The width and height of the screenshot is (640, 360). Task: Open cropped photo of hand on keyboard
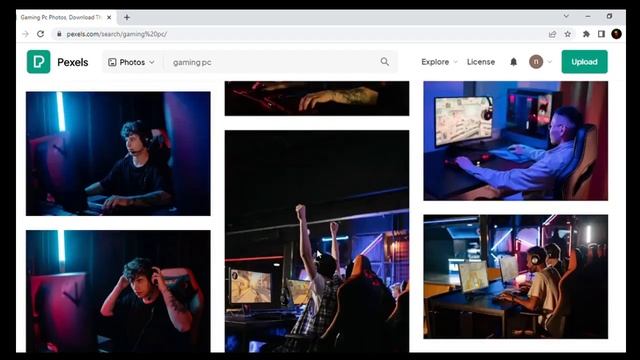click(317, 98)
